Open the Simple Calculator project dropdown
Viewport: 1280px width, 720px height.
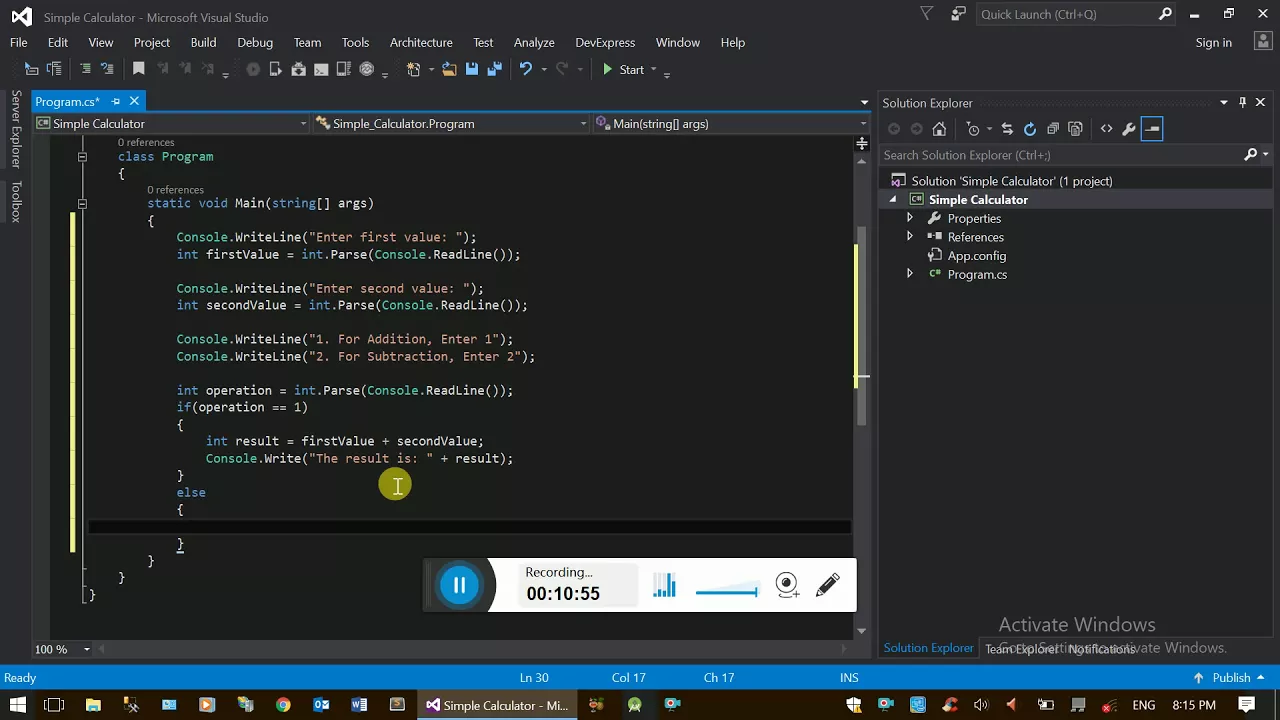click(x=304, y=124)
